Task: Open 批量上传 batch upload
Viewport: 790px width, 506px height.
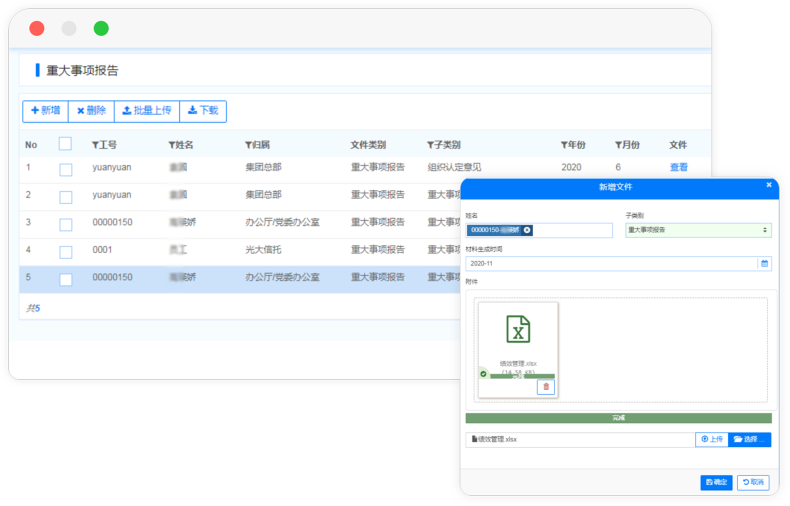Action: pos(147,111)
